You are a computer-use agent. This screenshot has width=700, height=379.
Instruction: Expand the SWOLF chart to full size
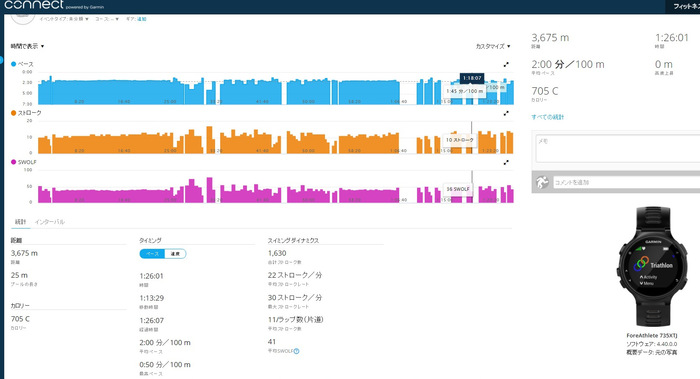(506, 162)
